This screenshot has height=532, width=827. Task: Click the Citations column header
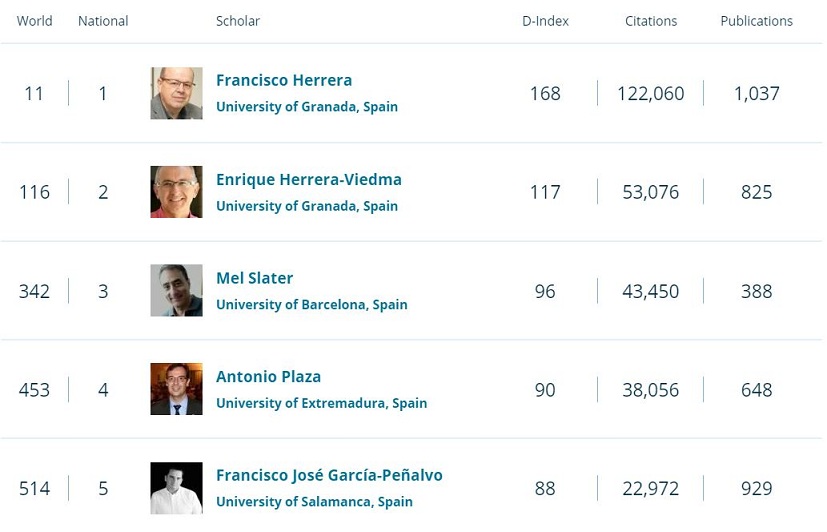pyautogui.click(x=651, y=21)
